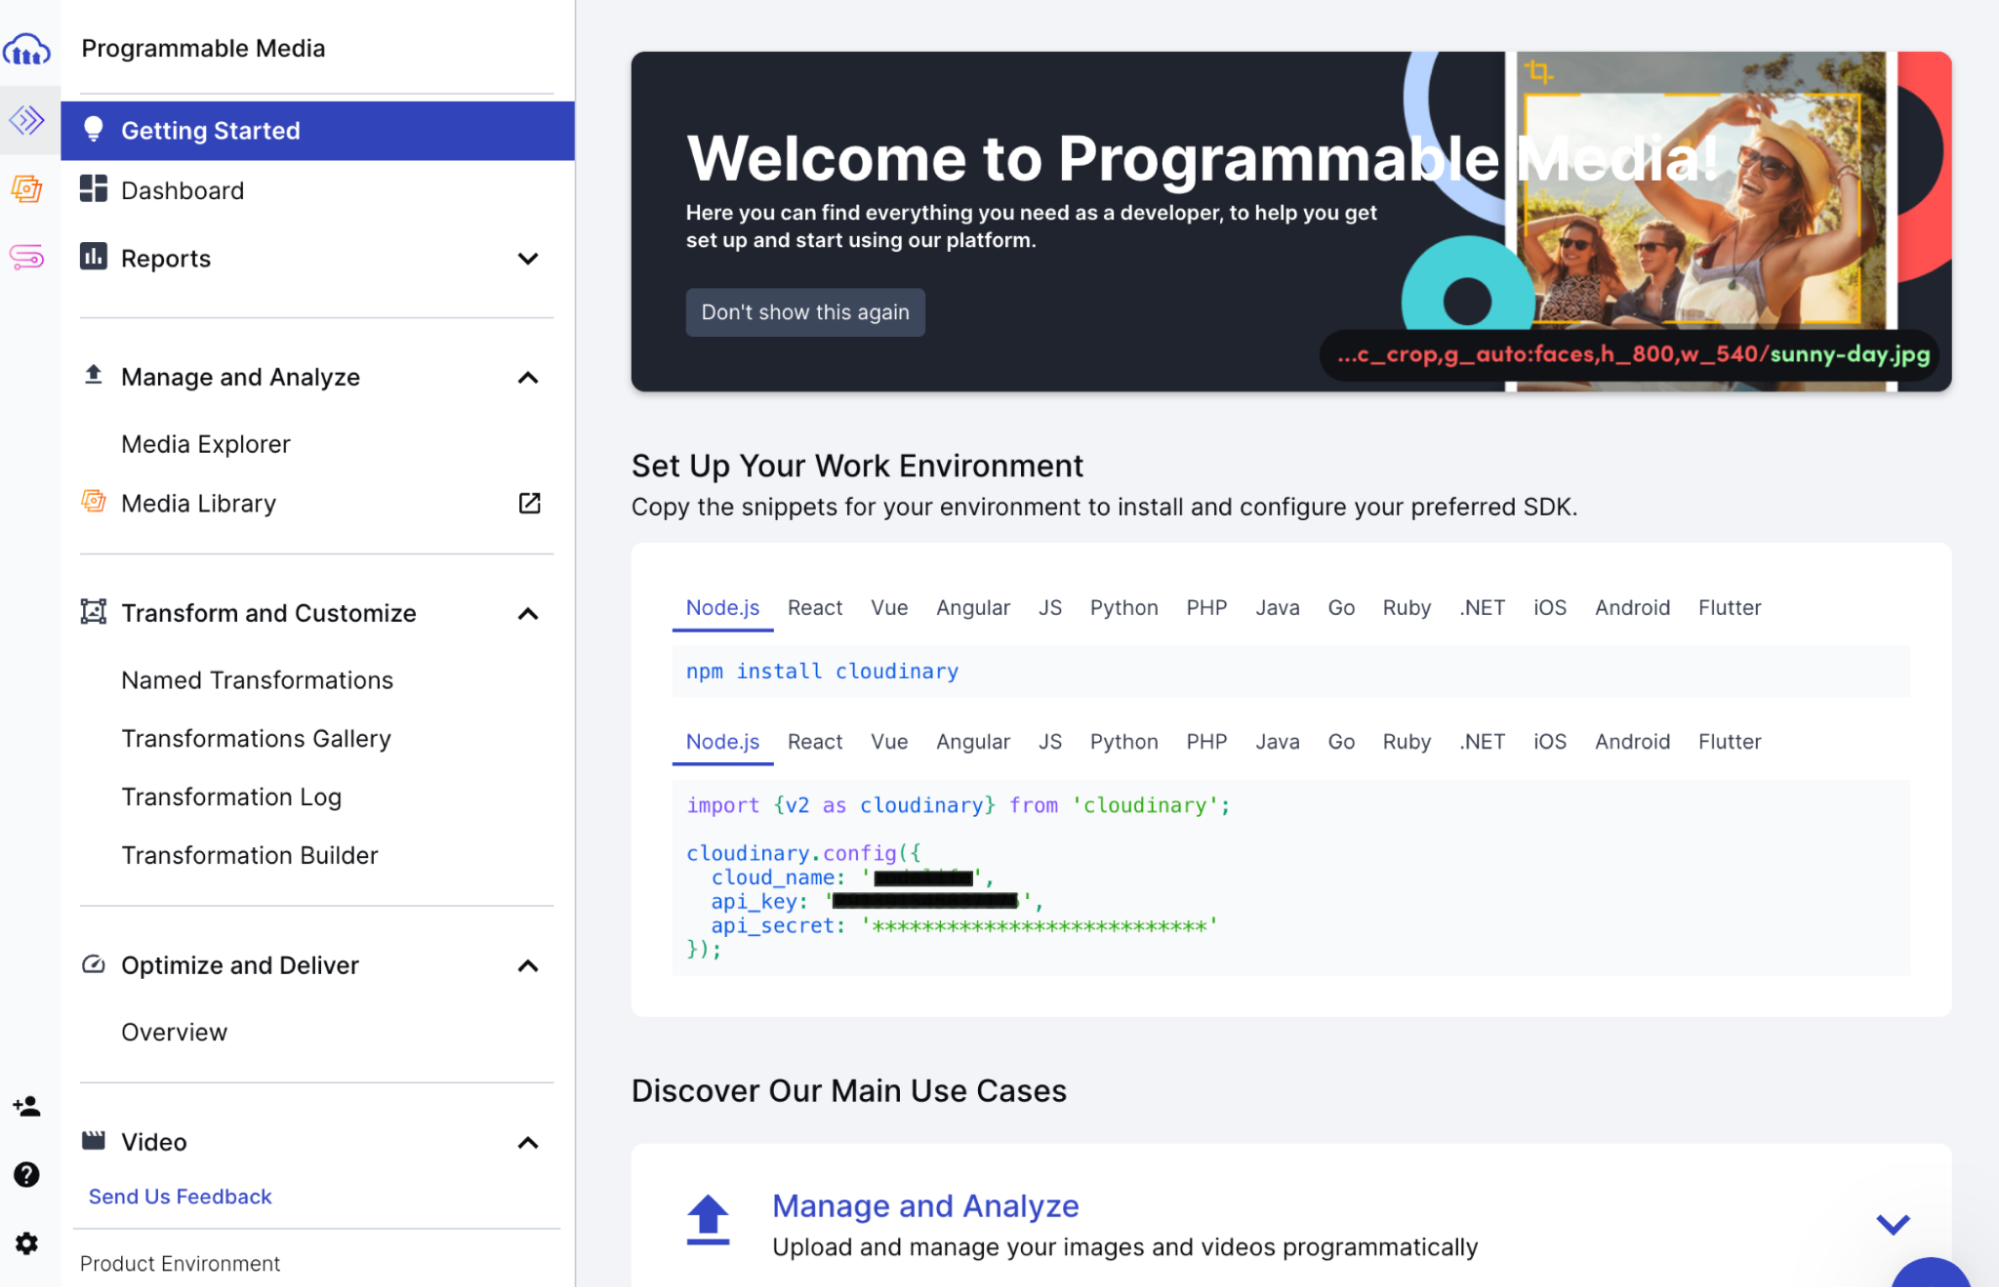Select Python tab in install snippet row
The image size is (1999, 1288).
click(1124, 608)
